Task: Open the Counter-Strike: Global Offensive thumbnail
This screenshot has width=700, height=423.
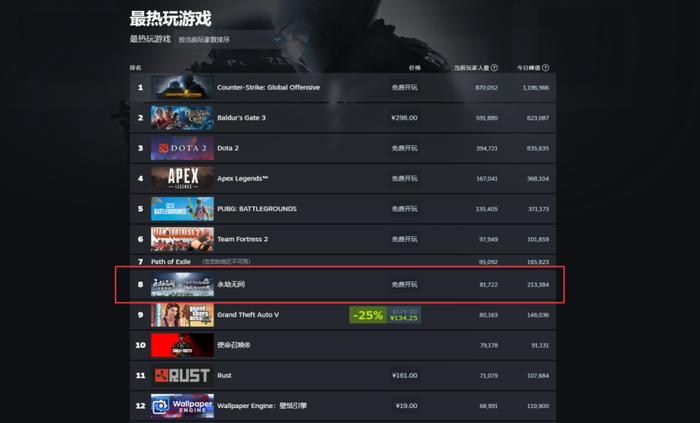Action: (182, 87)
